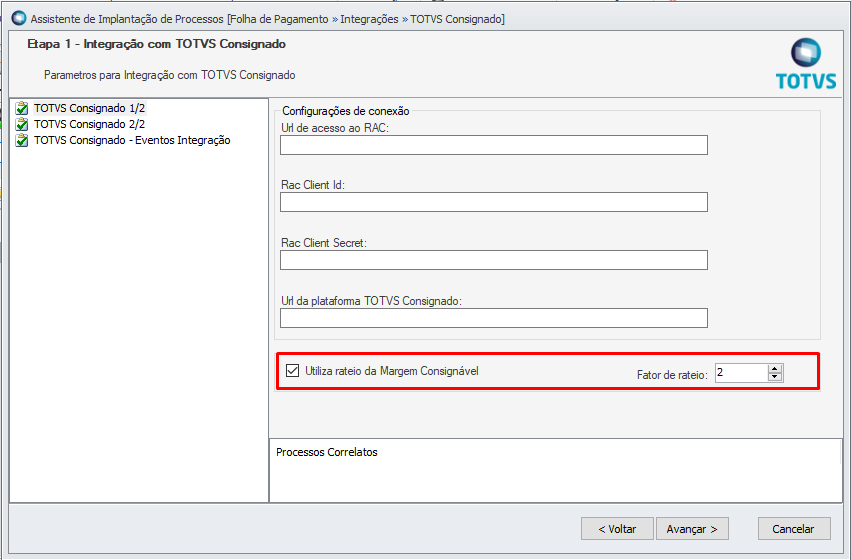The width and height of the screenshot is (851, 560).
Task: Select TOTVS Consignado - Eventos Integração step
Action: [x=132, y=141]
